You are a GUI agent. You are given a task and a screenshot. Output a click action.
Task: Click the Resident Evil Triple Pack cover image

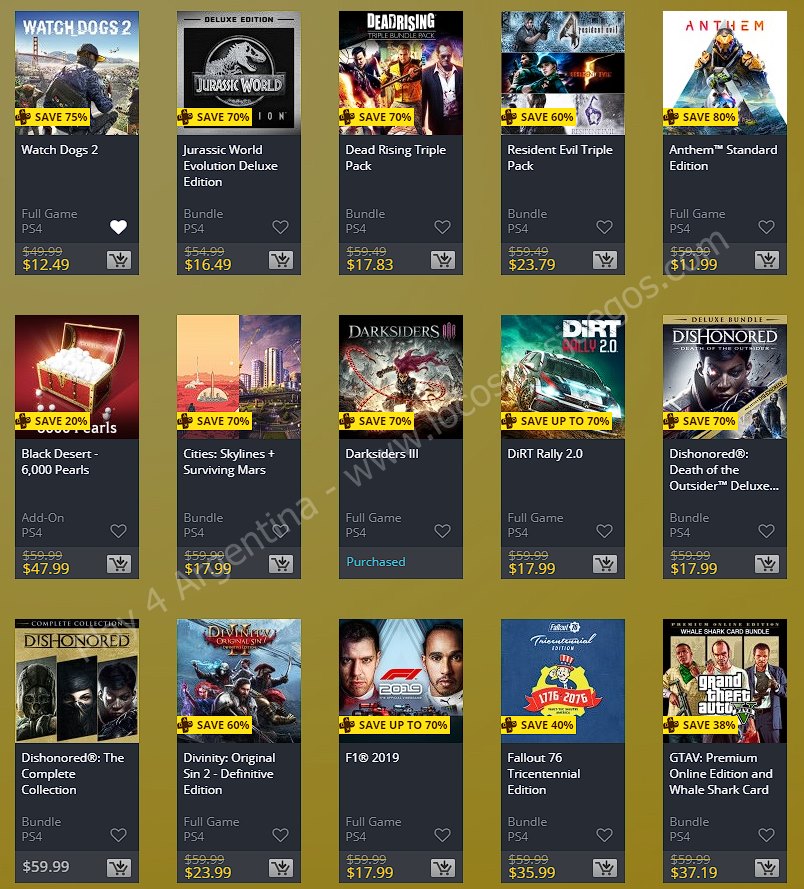coord(563,73)
